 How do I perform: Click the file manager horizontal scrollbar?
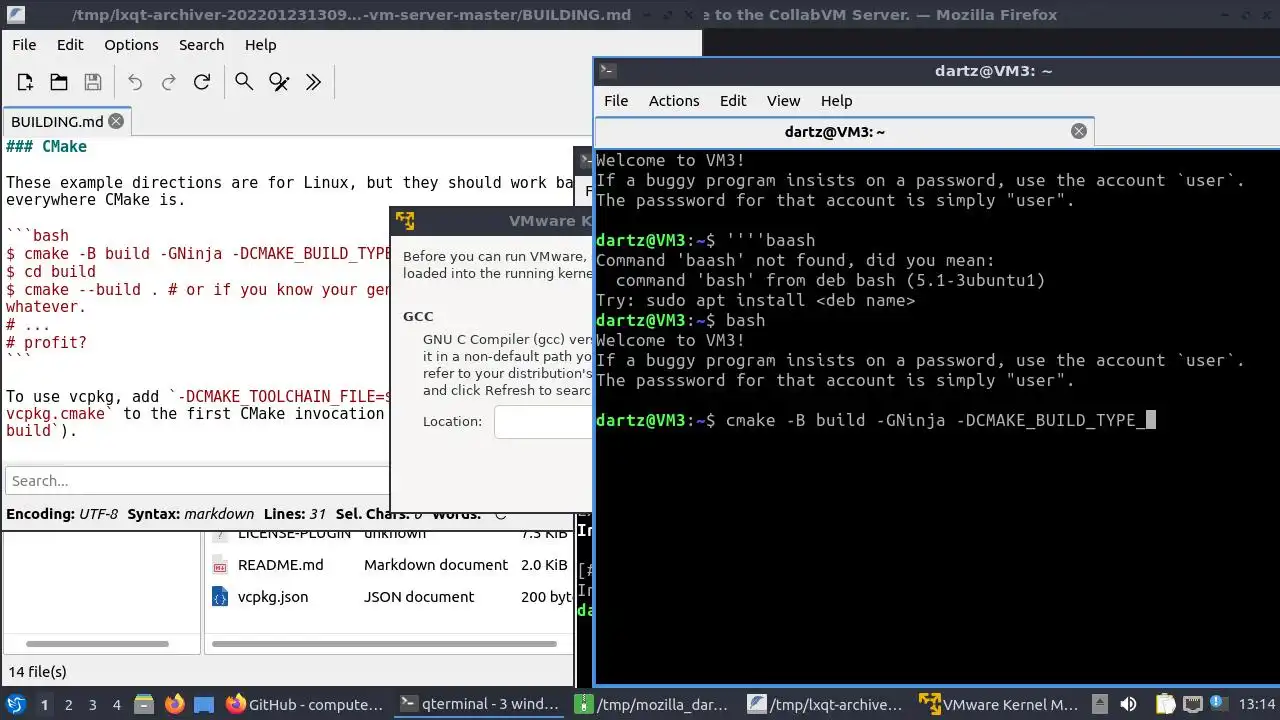[385, 644]
